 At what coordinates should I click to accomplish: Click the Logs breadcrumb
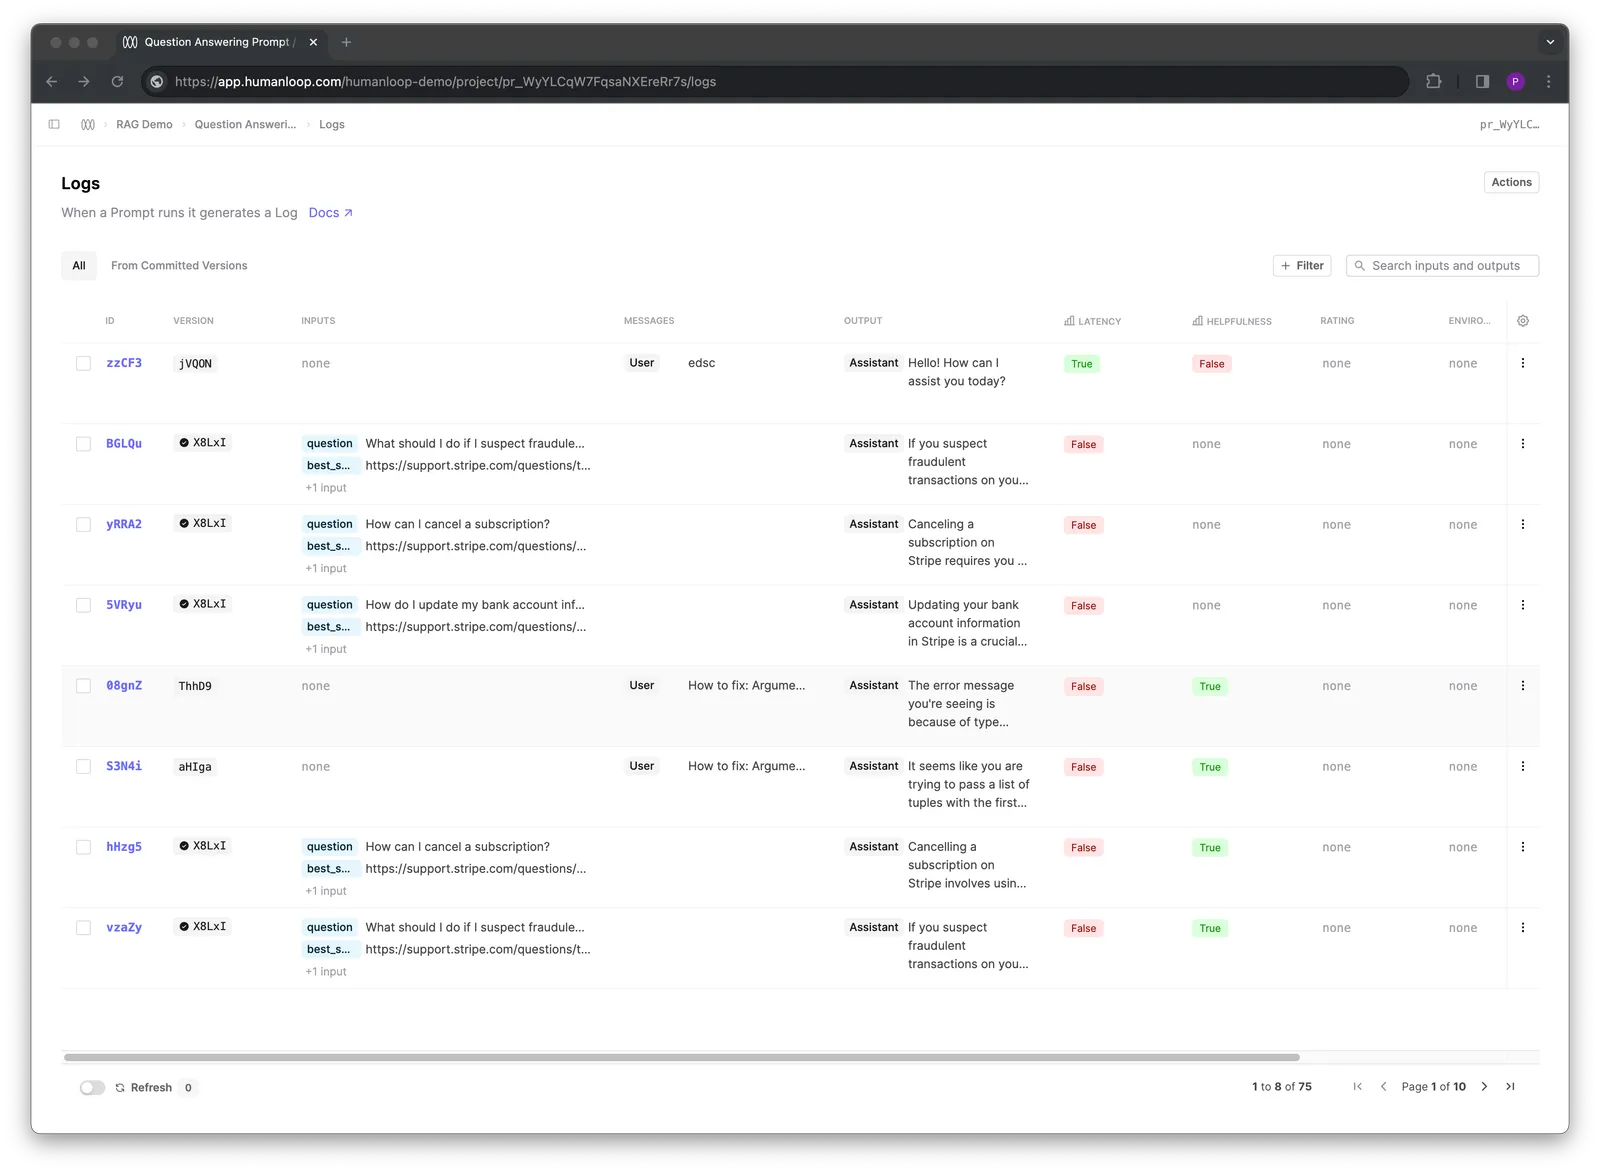(332, 125)
